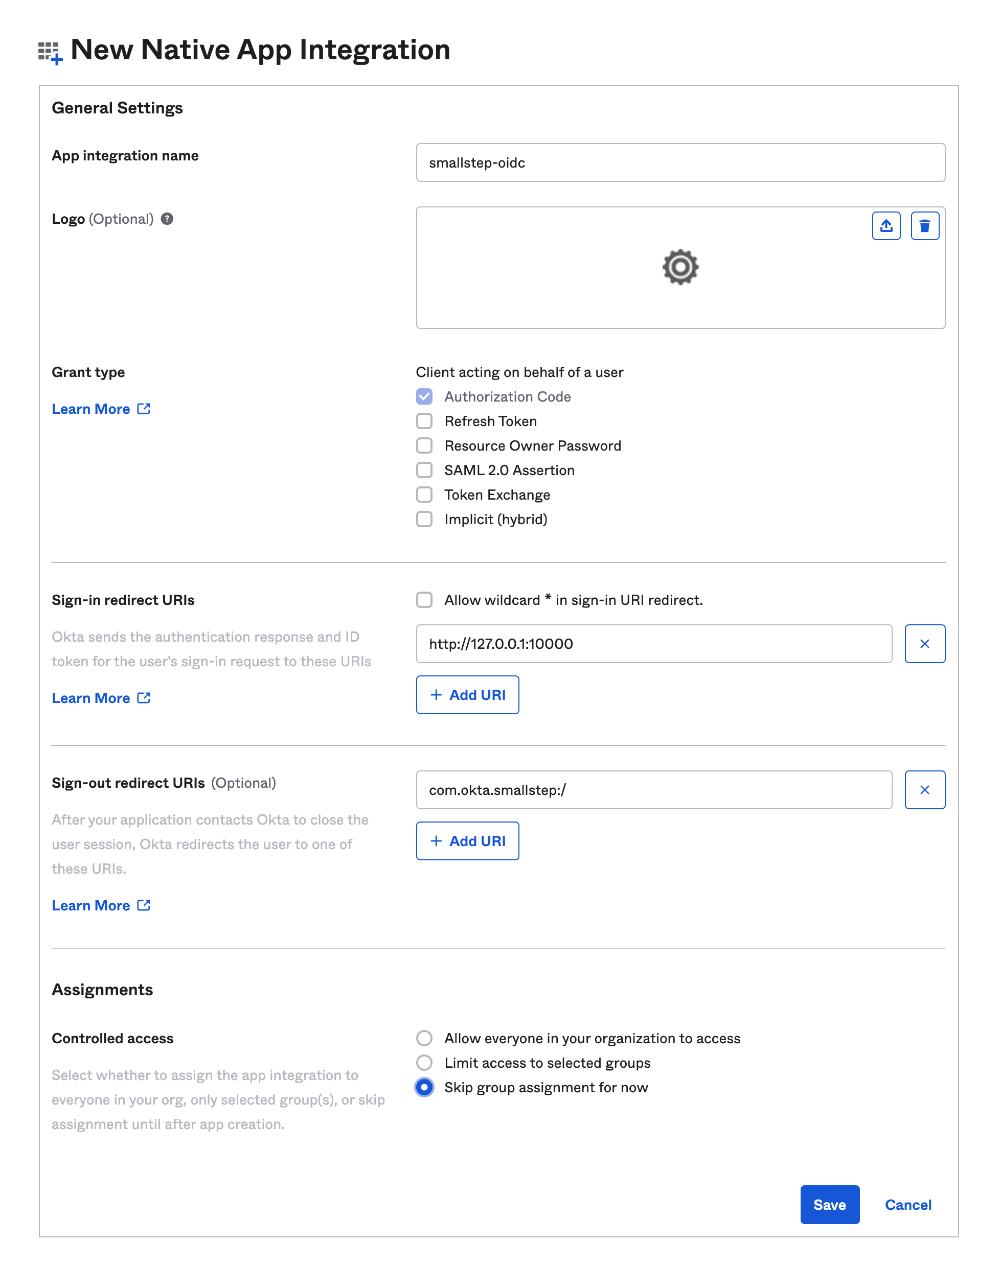Enable the Refresh Token grant type
The height and width of the screenshot is (1267, 1000).
pyautogui.click(x=425, y=421)
